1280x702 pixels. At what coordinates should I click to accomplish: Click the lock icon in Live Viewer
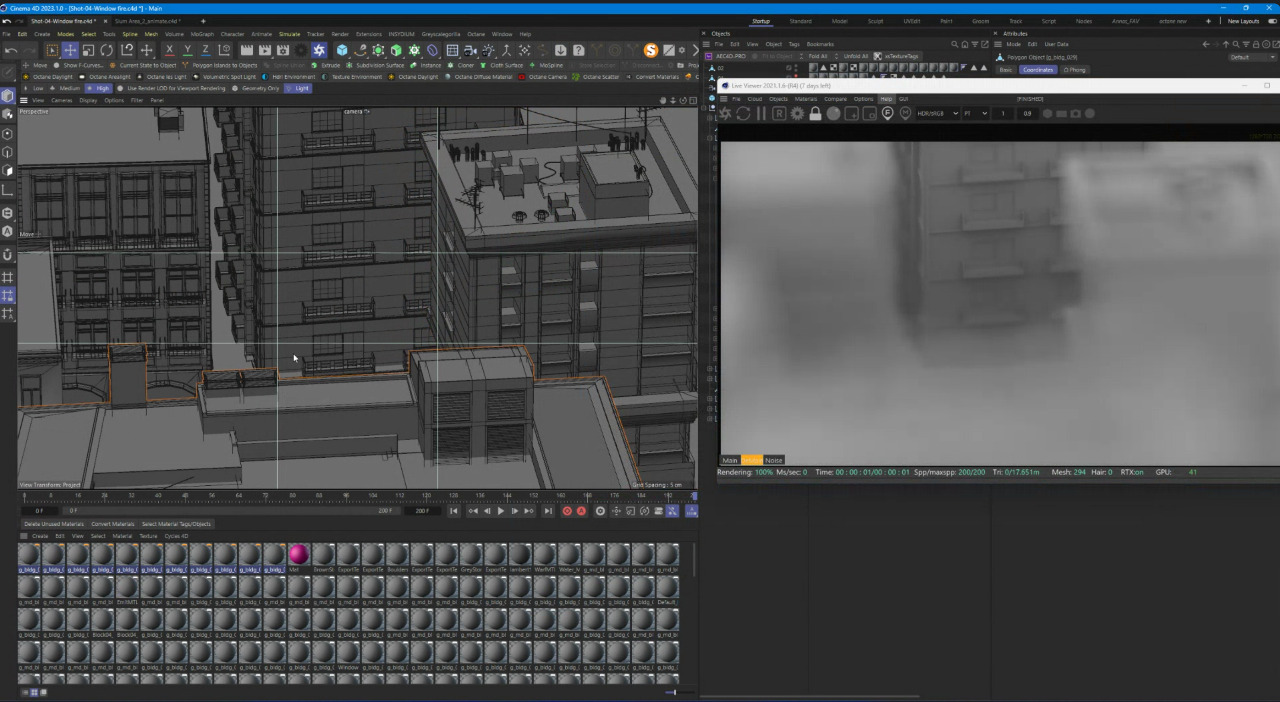(815, 113)
